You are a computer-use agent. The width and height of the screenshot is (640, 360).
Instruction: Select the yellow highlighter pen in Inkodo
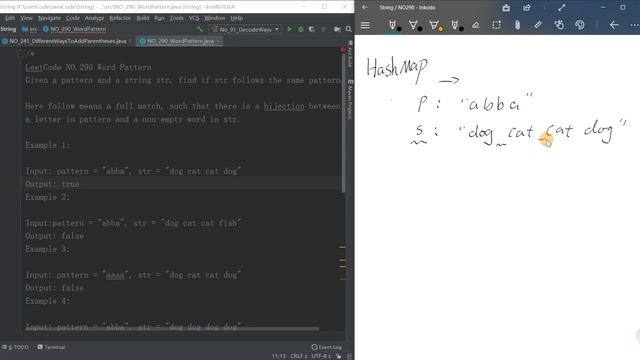coord(435,25)
